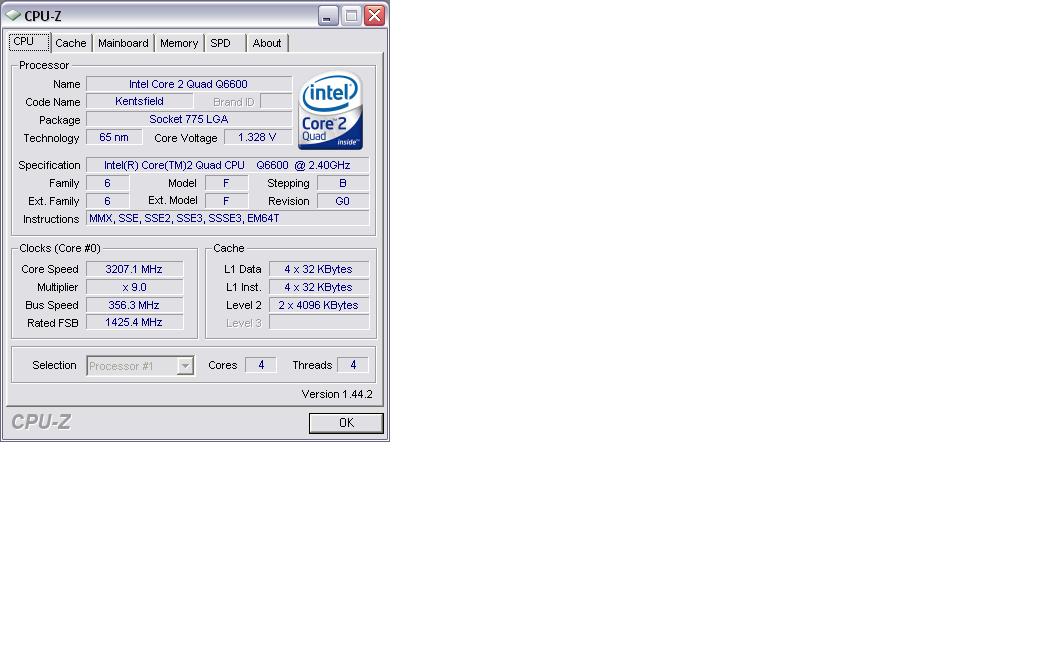1043x647 pixels.
Task: Click the OK button
Action: 346,423
